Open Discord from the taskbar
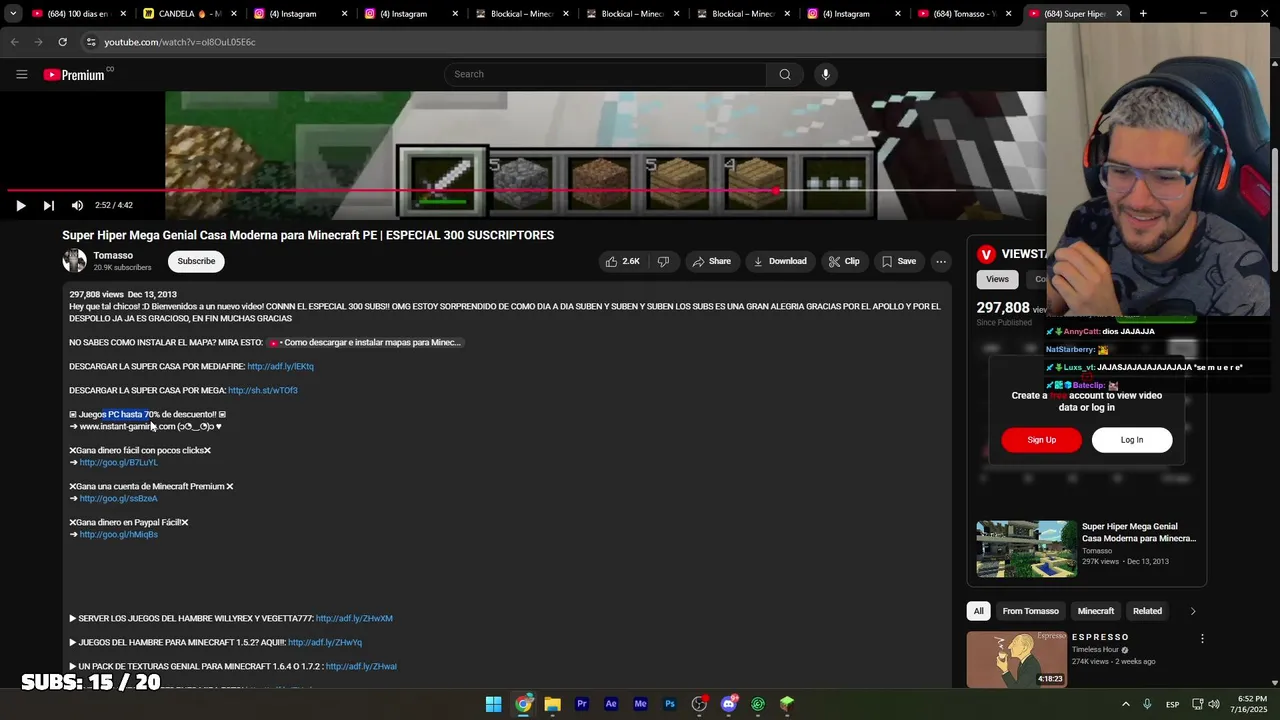This screenshot has width=1280, height=720. point(729,704)
